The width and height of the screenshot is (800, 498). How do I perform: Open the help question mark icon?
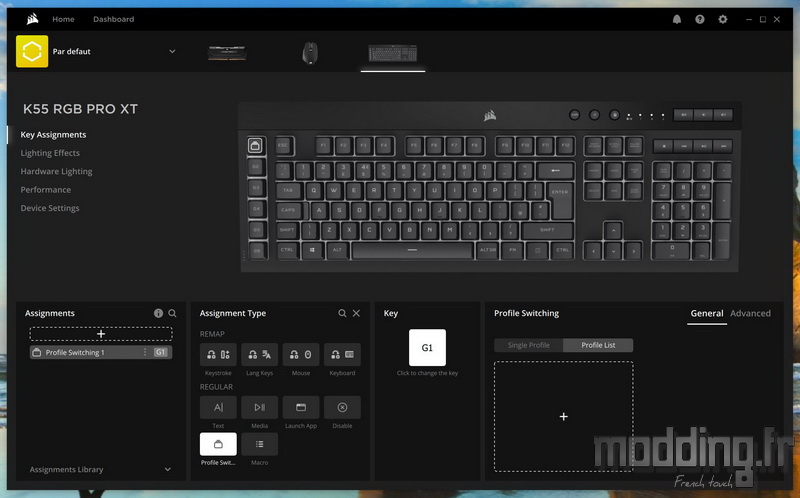tap(699, 19)
